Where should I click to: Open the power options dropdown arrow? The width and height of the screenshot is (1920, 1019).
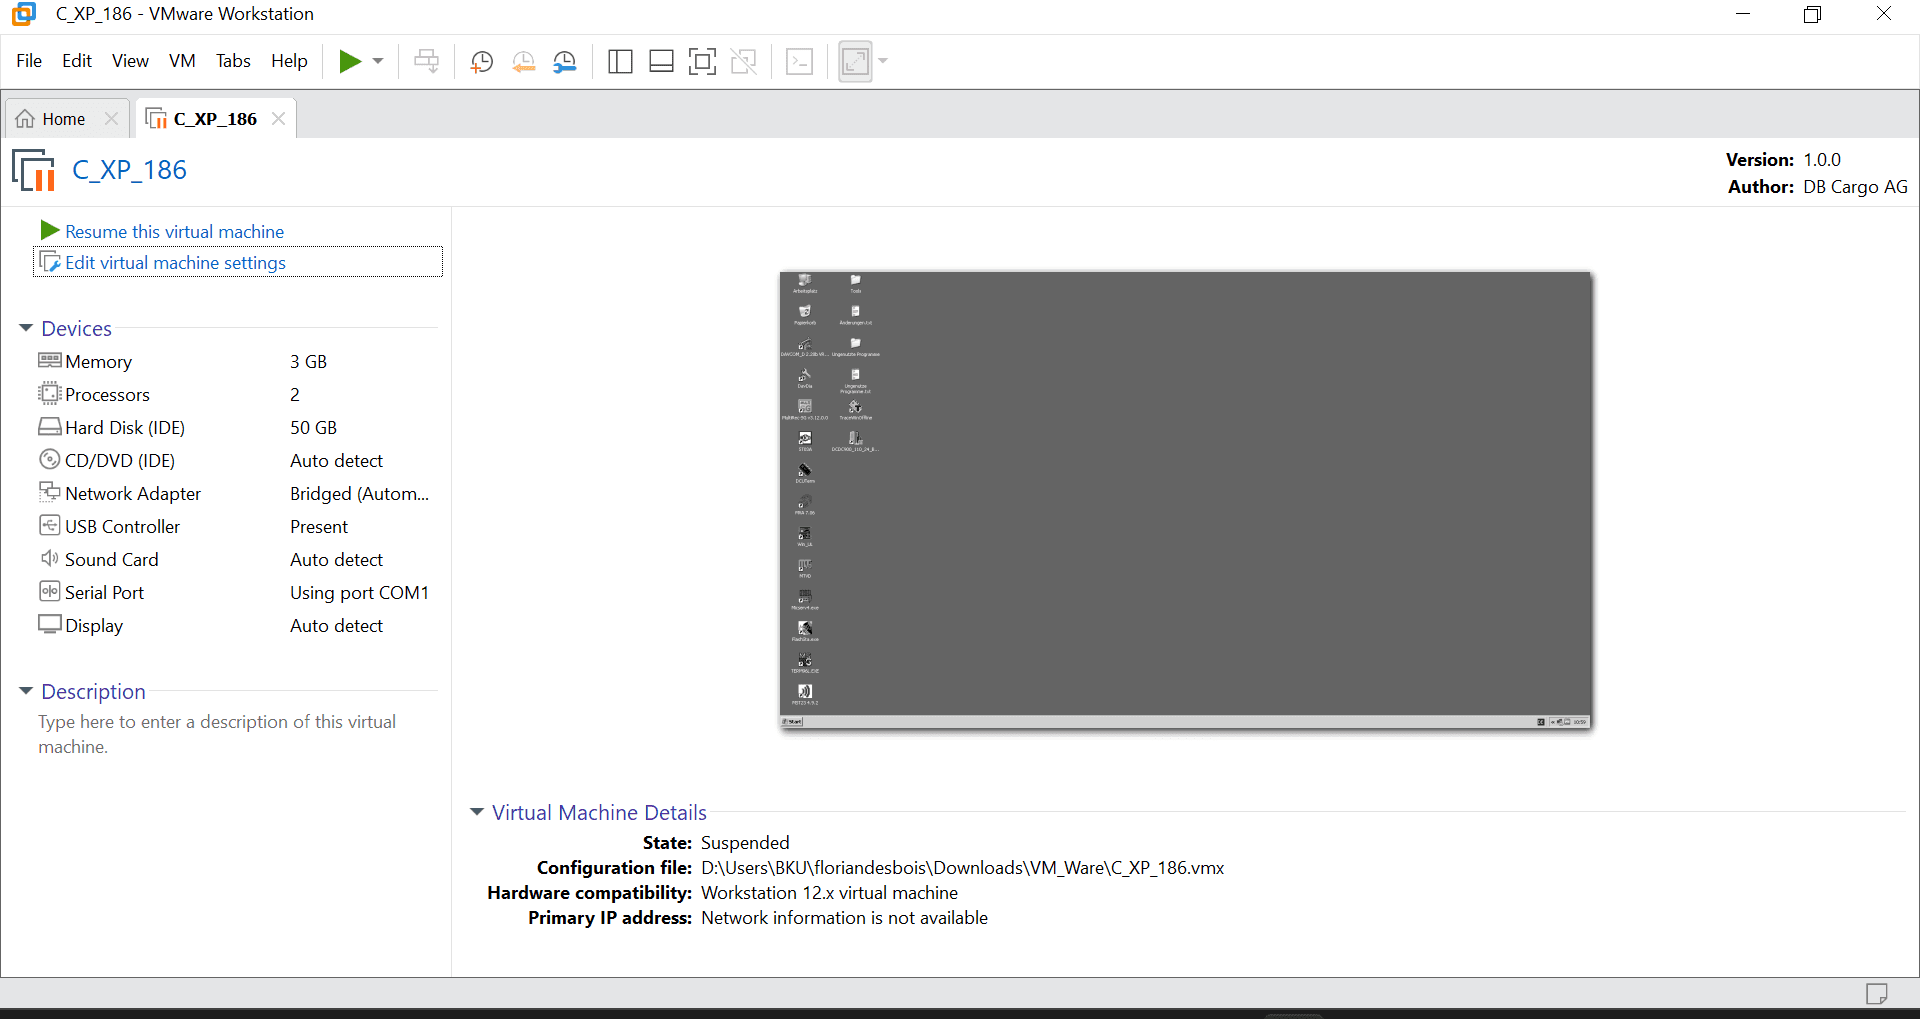tap(378, 61)
